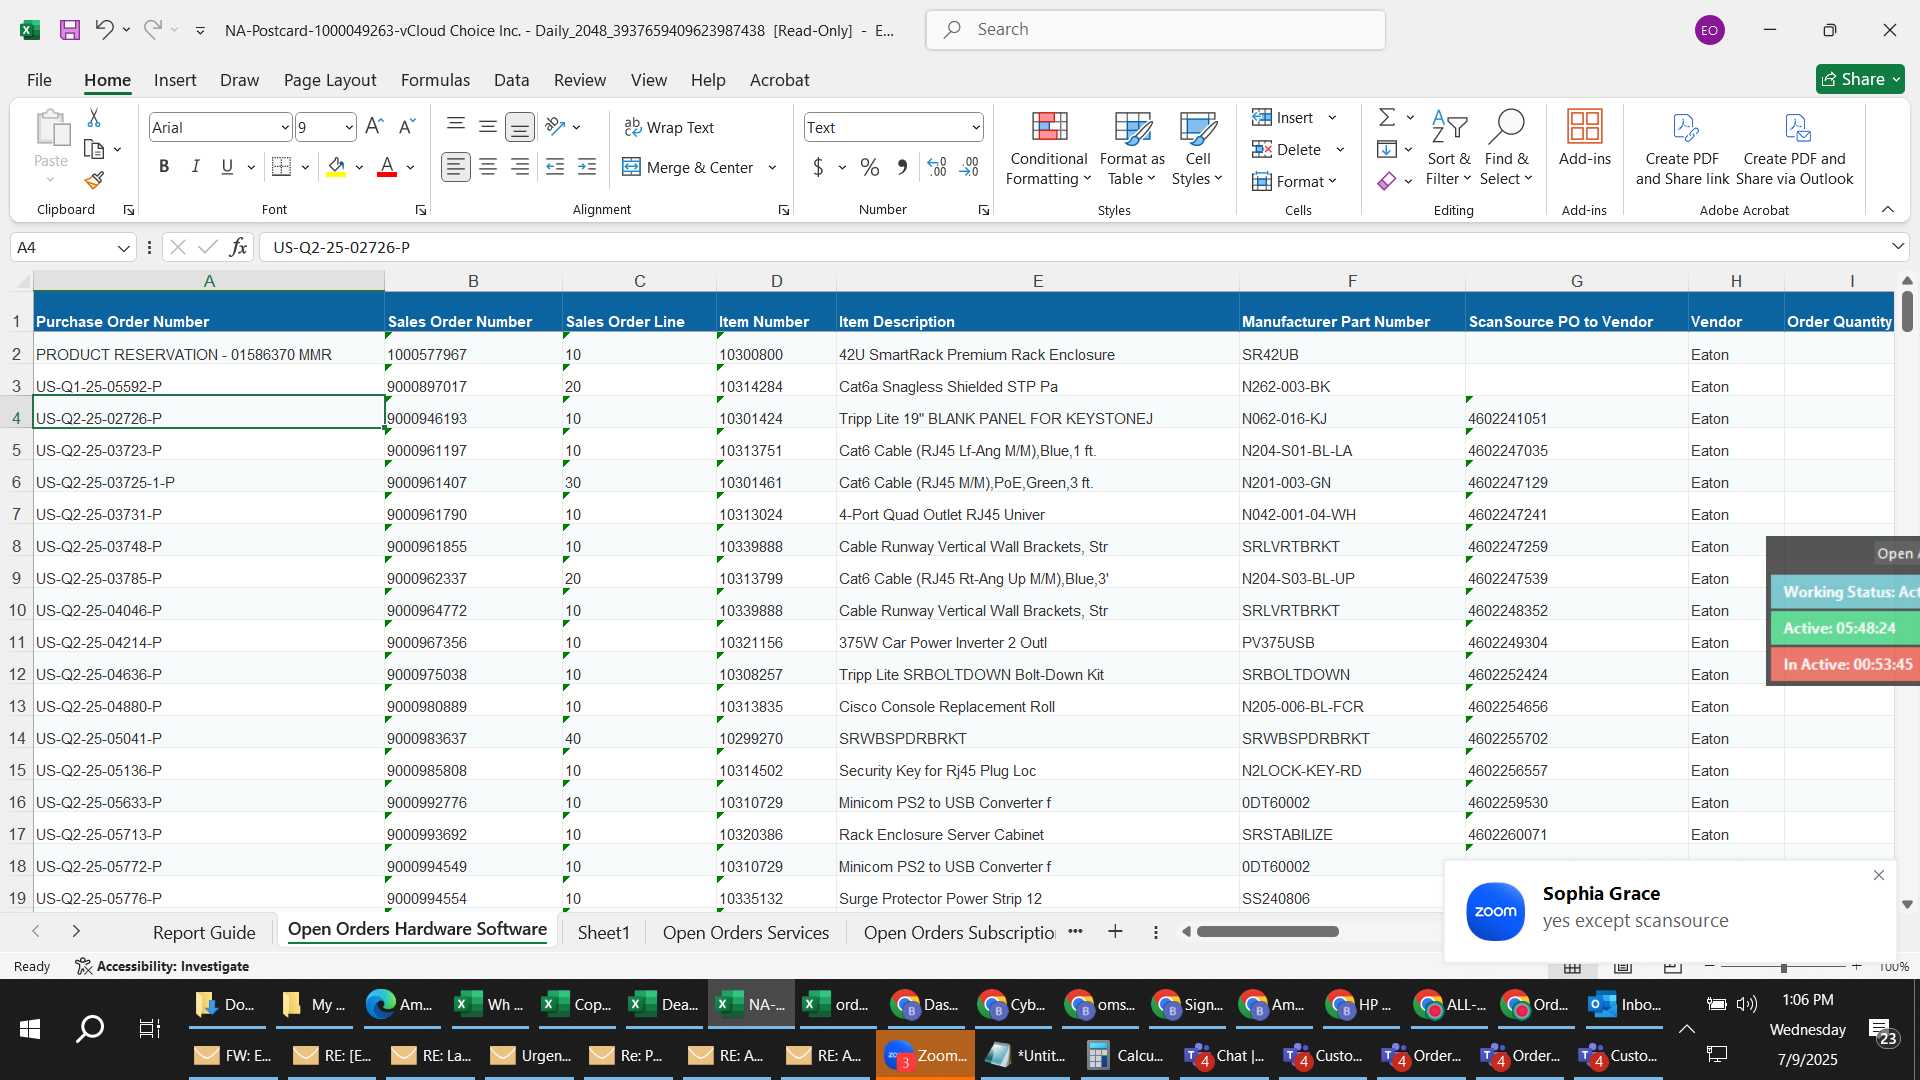Screen dimensions: 1920x1080
Task: Click the horizontal sheet scrollbar
Action: tap(1267, 932)
